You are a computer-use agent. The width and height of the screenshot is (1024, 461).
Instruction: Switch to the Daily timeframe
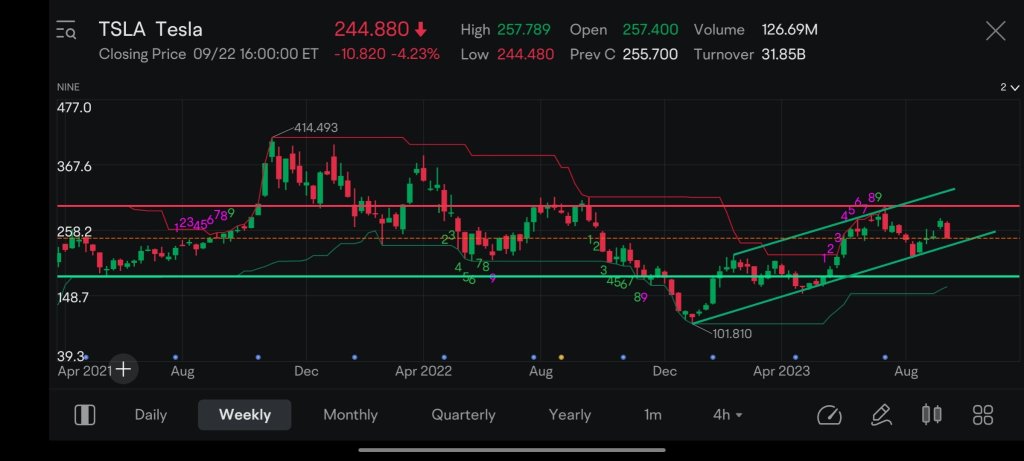click(151, 415)
